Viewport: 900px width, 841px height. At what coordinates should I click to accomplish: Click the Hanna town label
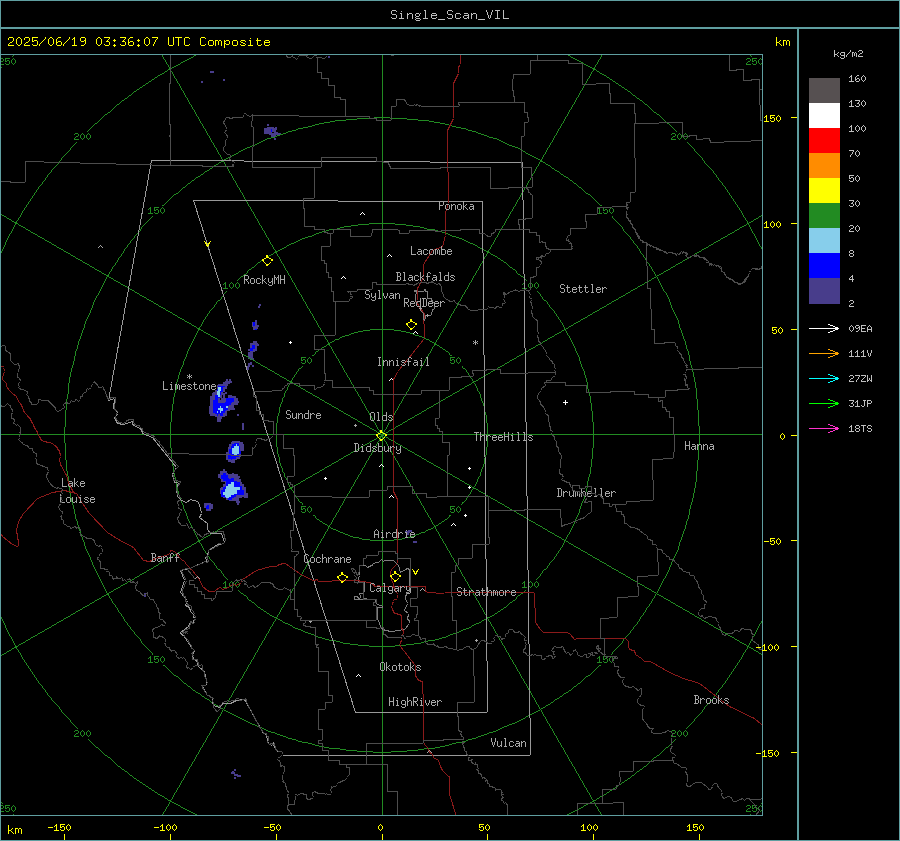click(699, 446)
